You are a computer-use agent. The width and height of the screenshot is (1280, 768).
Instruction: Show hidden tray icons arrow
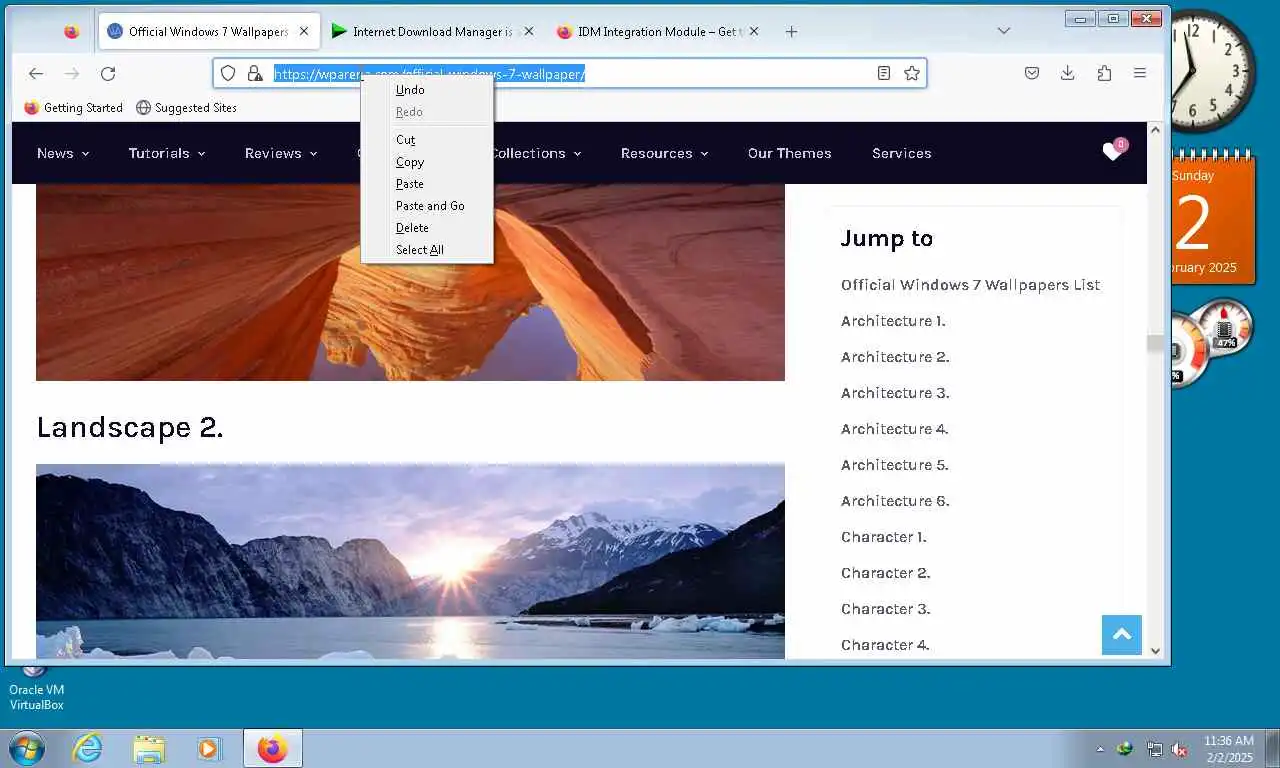1101,749
